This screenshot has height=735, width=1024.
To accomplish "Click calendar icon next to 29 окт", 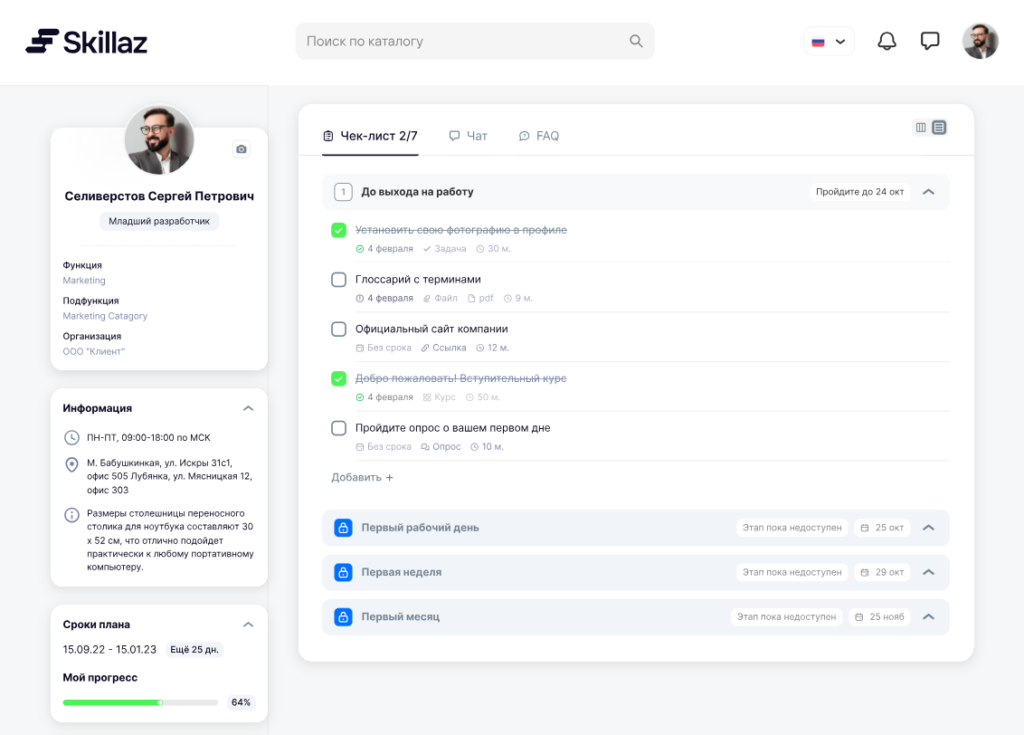I will (x=865, y=572).
